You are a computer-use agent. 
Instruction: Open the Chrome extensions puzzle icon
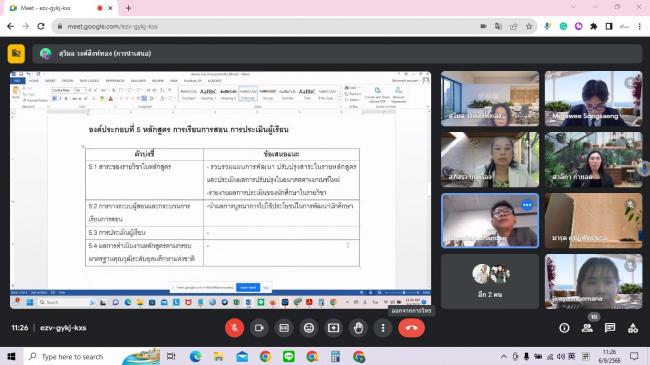coord(594,27)
